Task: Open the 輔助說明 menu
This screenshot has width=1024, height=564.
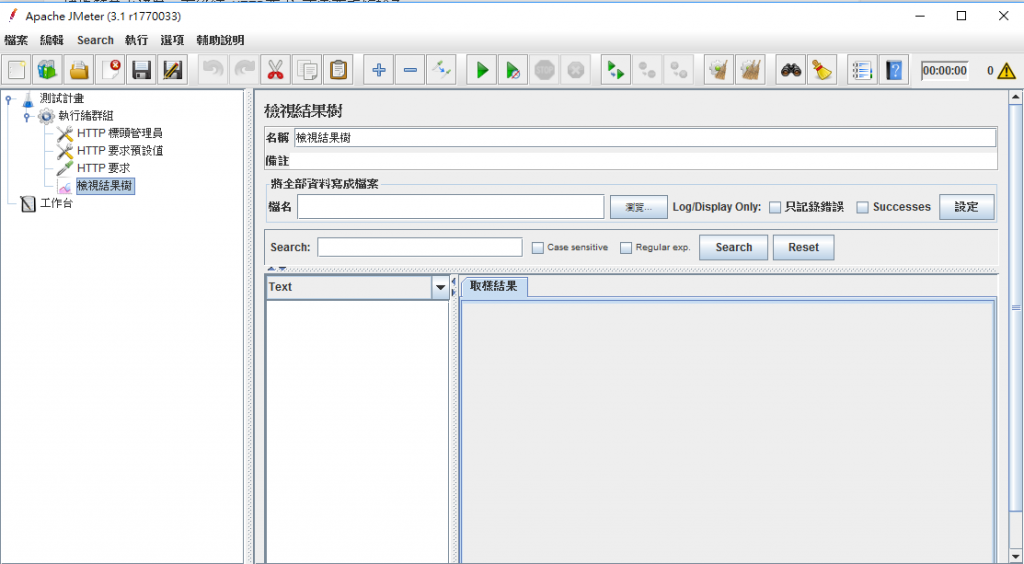Action: (220, 40)
